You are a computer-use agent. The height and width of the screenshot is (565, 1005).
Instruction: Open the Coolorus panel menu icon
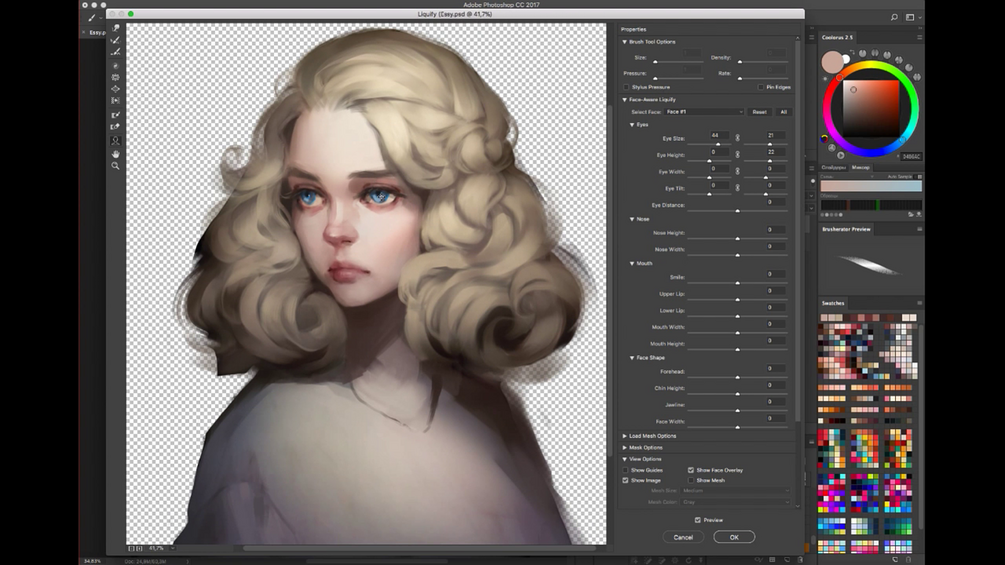919,37
